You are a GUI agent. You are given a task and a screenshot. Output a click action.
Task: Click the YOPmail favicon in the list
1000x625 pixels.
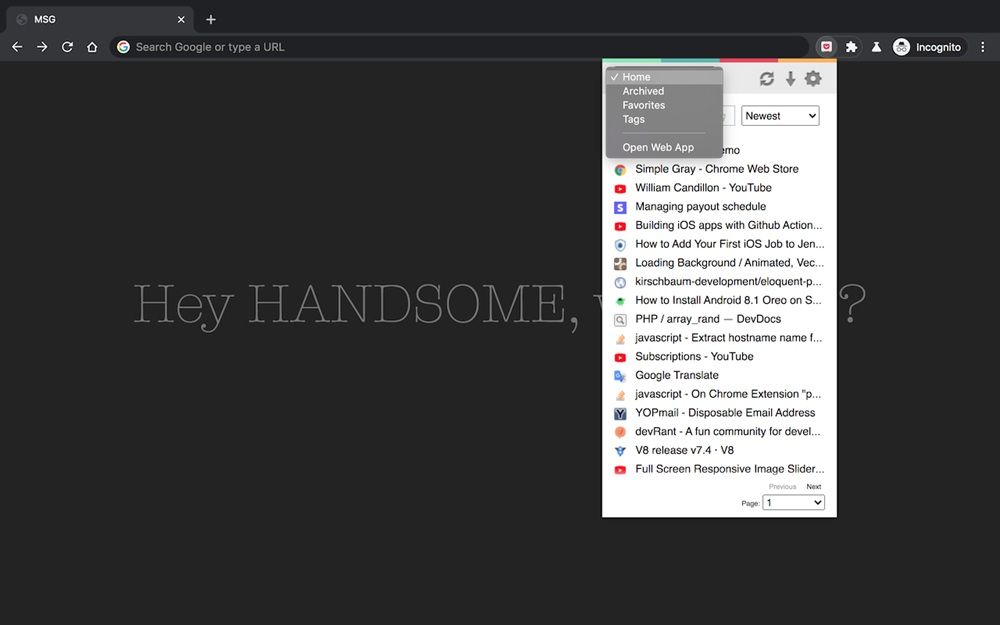(621, 412)
